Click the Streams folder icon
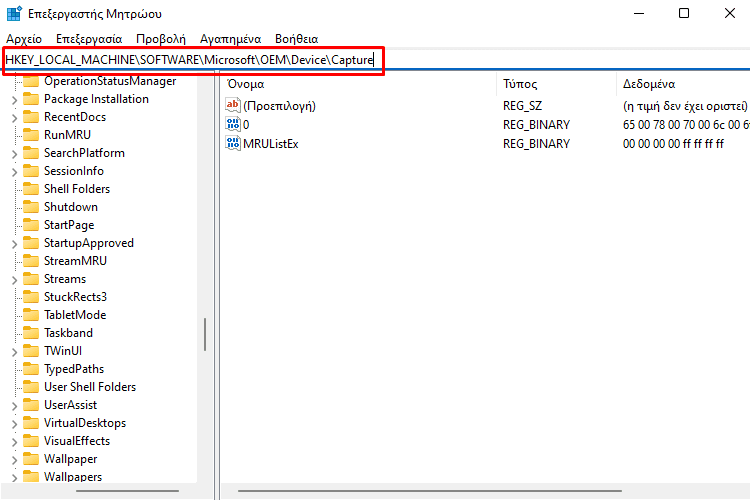Viewport: 750px width, 500px height. (31, 279)
